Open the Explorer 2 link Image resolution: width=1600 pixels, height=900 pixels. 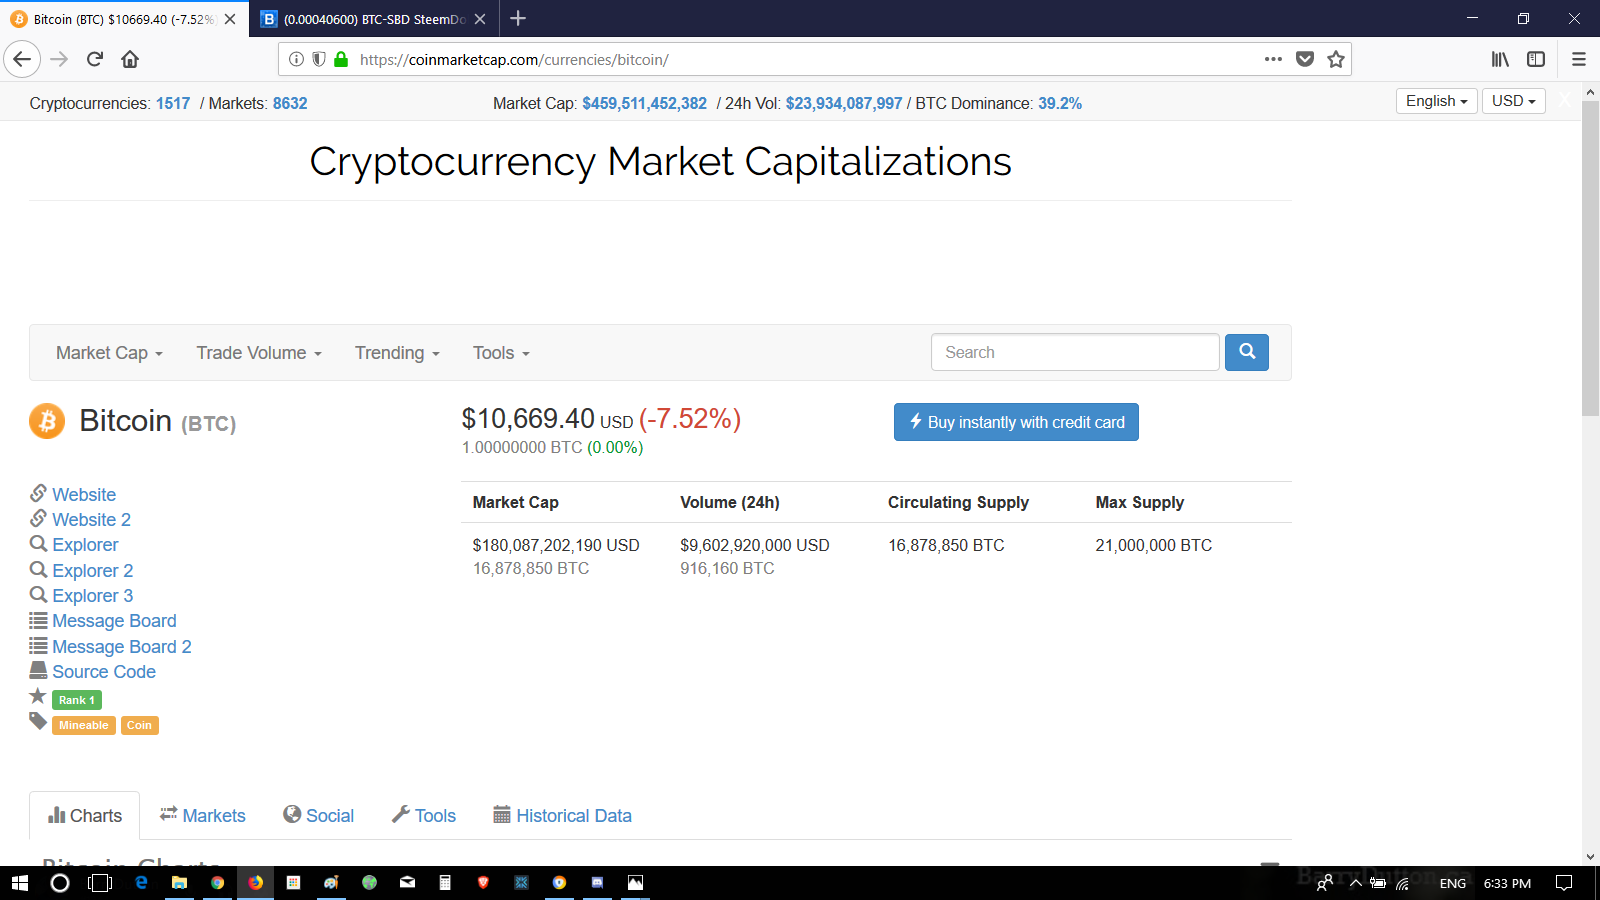pos(92,571)
